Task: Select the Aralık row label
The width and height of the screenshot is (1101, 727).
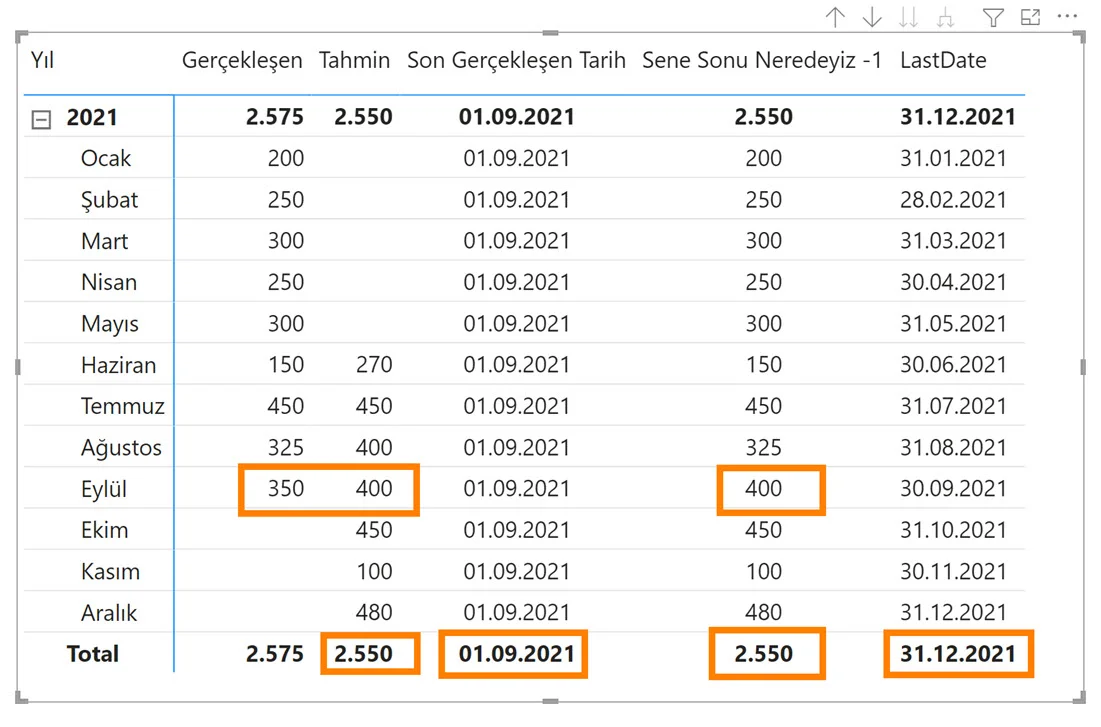Action: coord(109,613)
